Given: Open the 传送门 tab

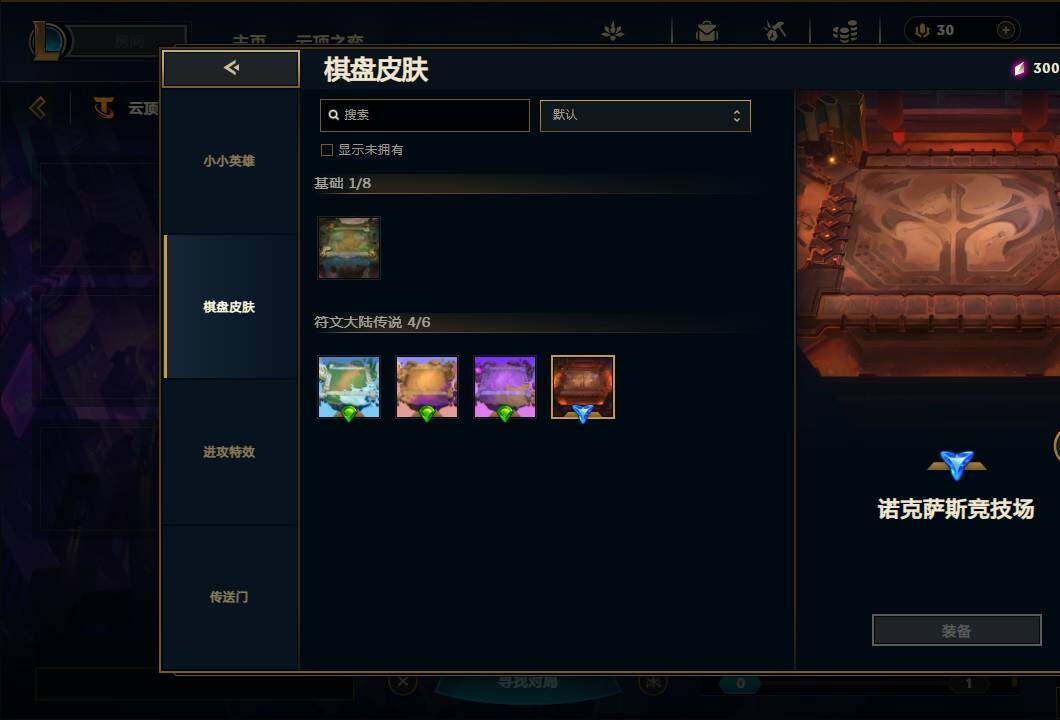Looking at the screenshot, I should pyautogui.click(x=229, y=597).
